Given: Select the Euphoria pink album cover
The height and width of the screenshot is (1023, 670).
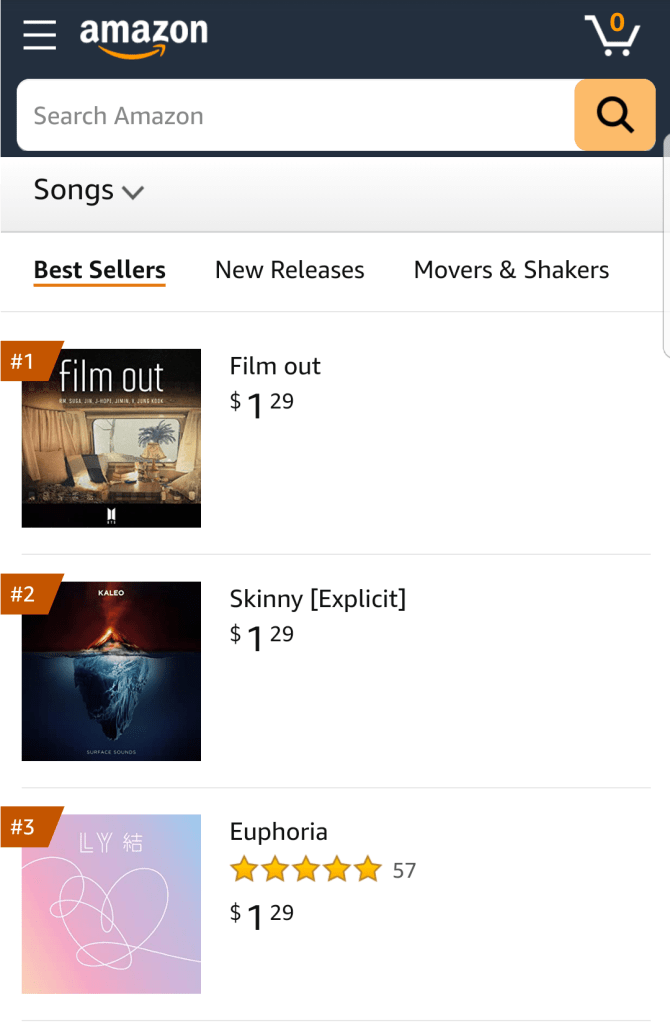Looking at the screenshot, I should pos(111,904).
